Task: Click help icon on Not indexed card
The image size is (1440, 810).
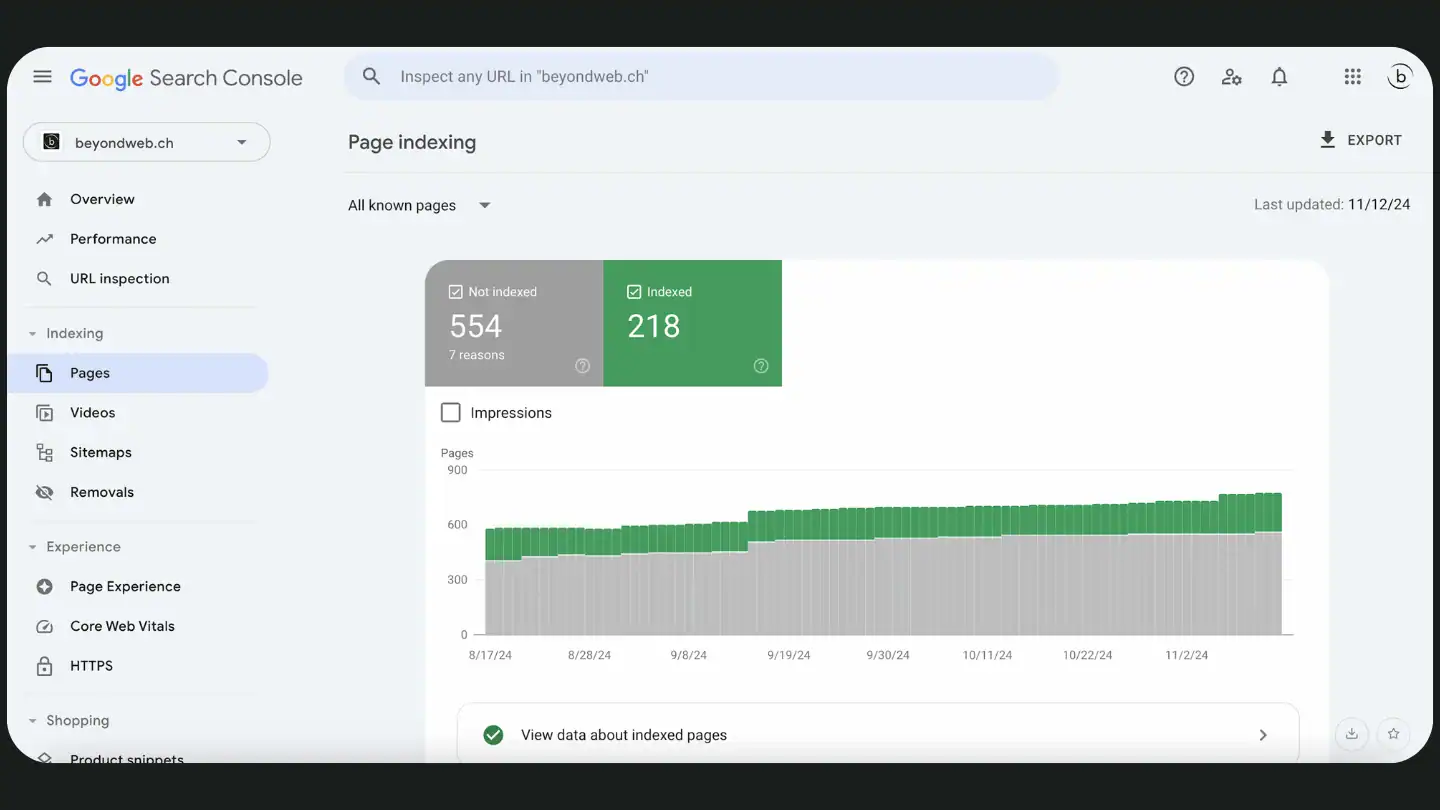Action: [x=583, y=366]
